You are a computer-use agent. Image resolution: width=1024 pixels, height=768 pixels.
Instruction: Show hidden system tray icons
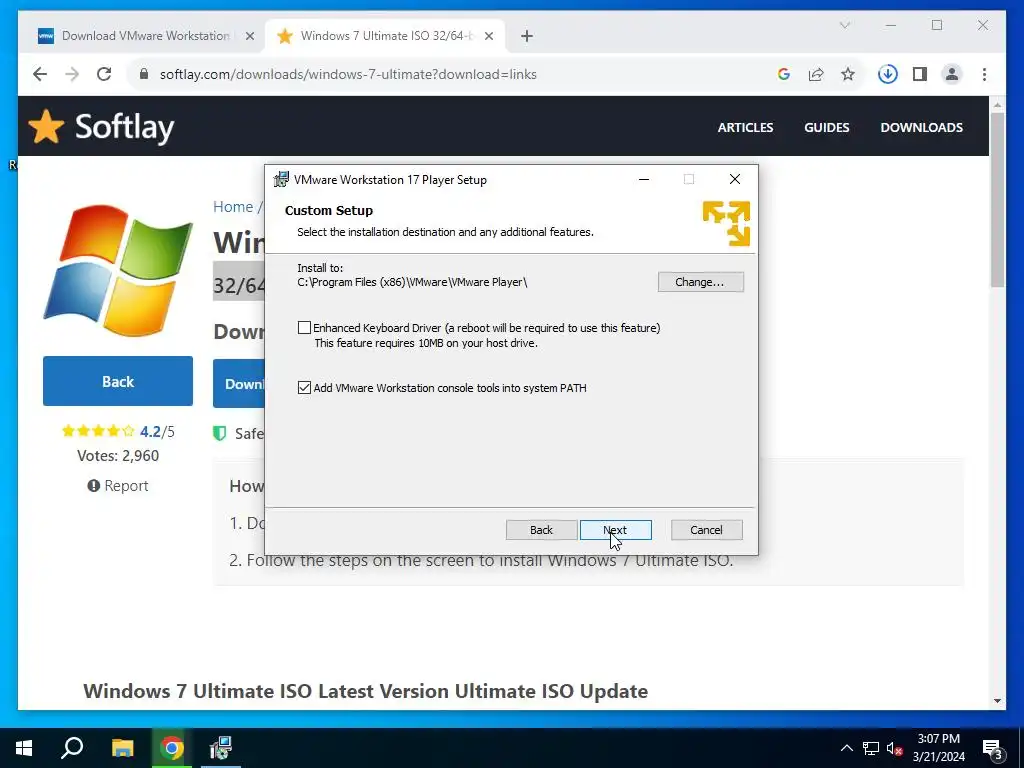click(x=846, y=748)
